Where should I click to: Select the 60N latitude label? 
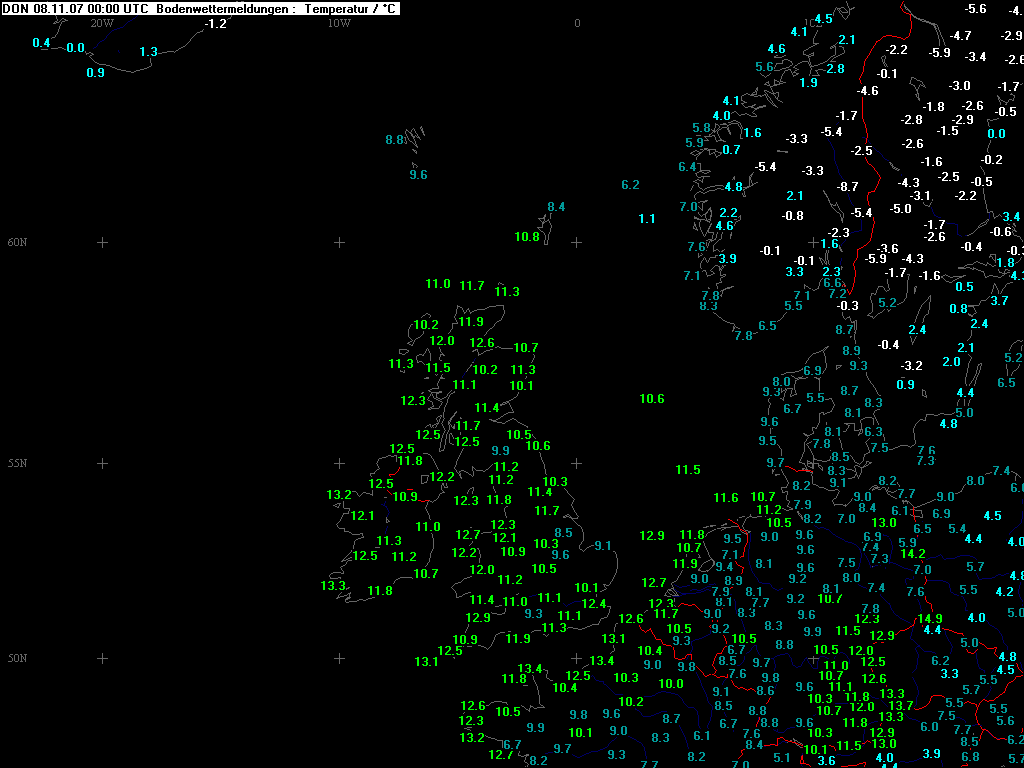tap(18, 242)
